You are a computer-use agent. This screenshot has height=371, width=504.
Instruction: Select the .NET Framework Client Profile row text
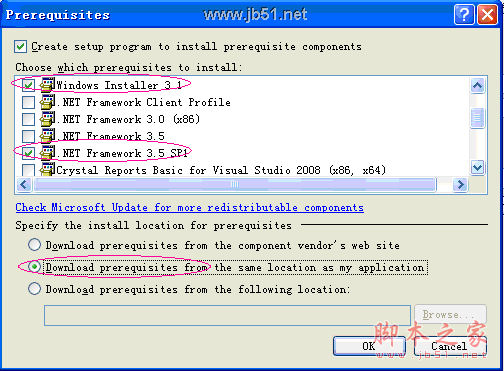[144, 102]
